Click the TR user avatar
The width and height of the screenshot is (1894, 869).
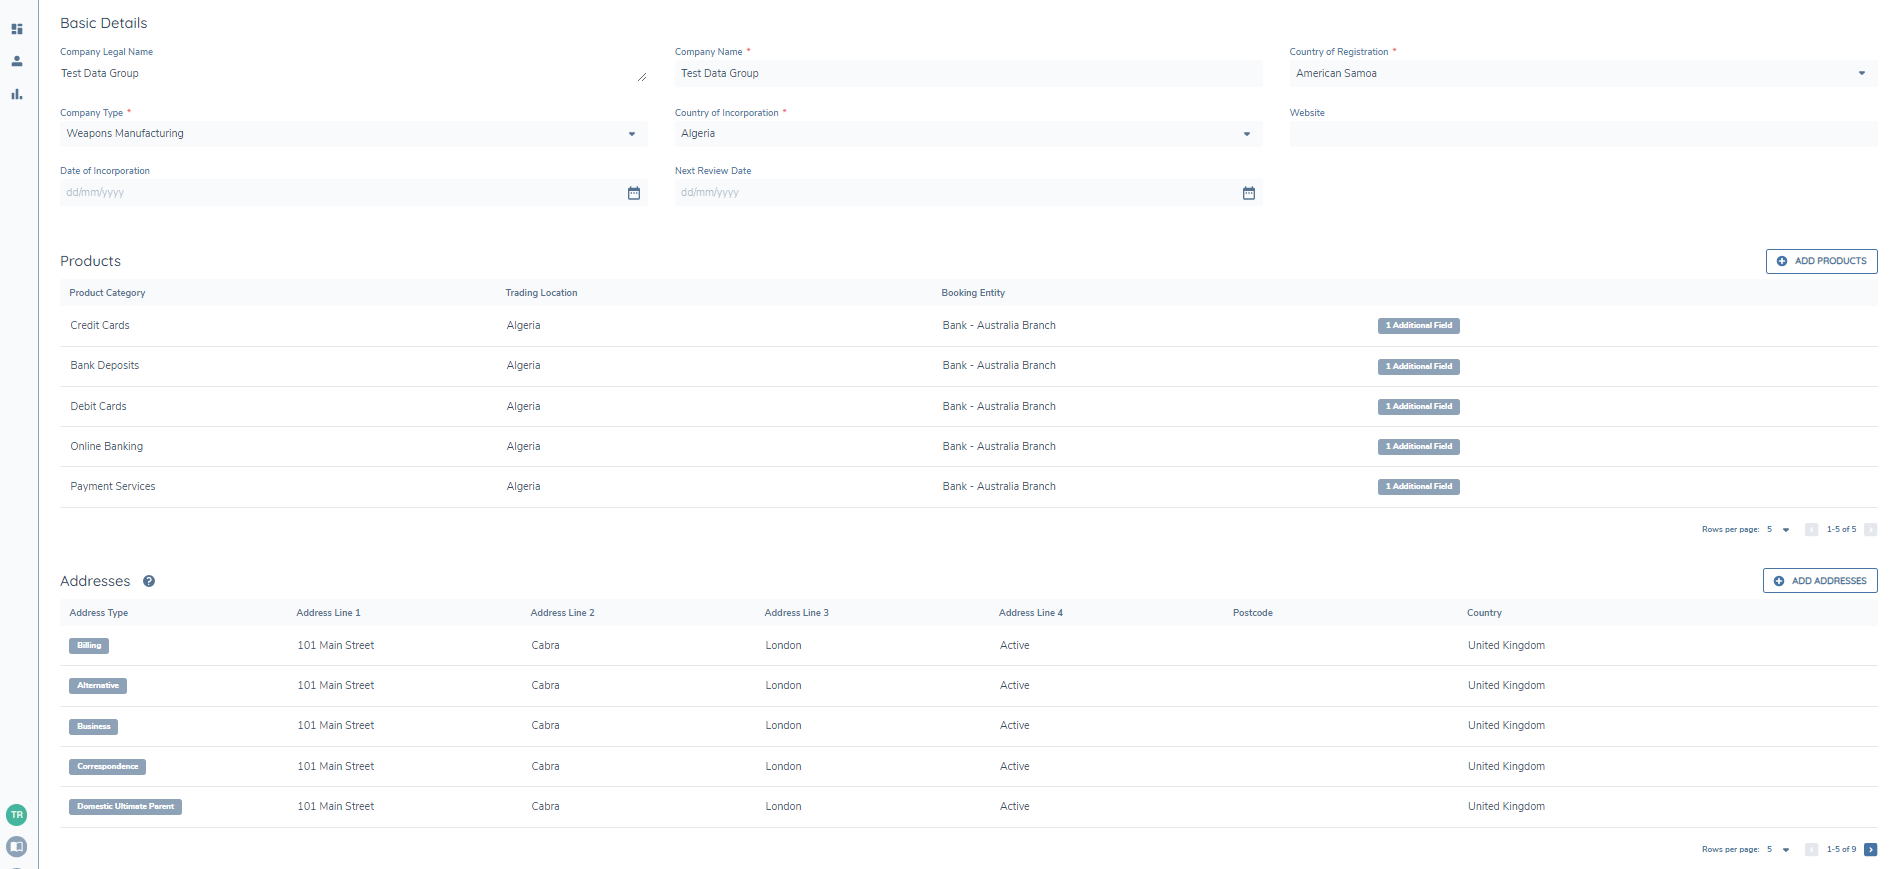[17, 814]
